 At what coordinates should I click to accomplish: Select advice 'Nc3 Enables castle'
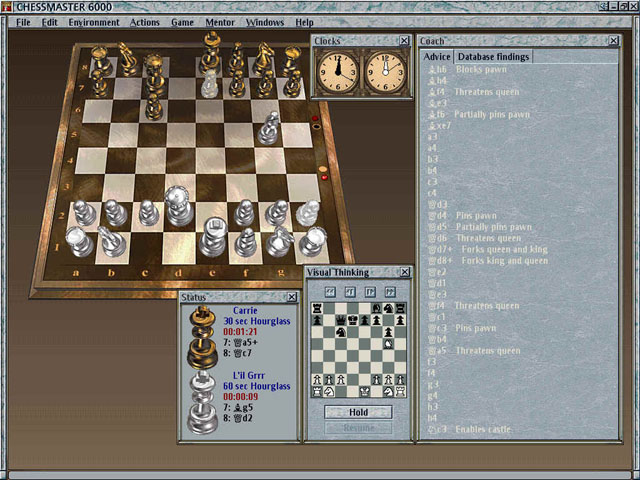point(469,429)
